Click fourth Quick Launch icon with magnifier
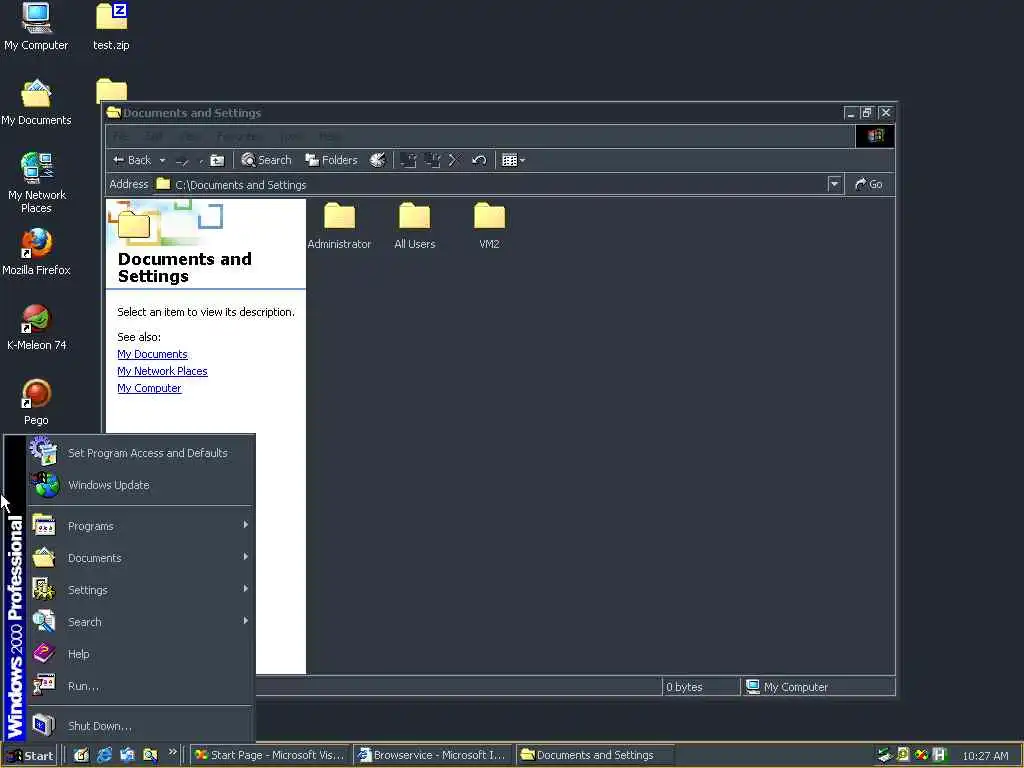Viewport: 1024px width, 768px height. (150, 755)
